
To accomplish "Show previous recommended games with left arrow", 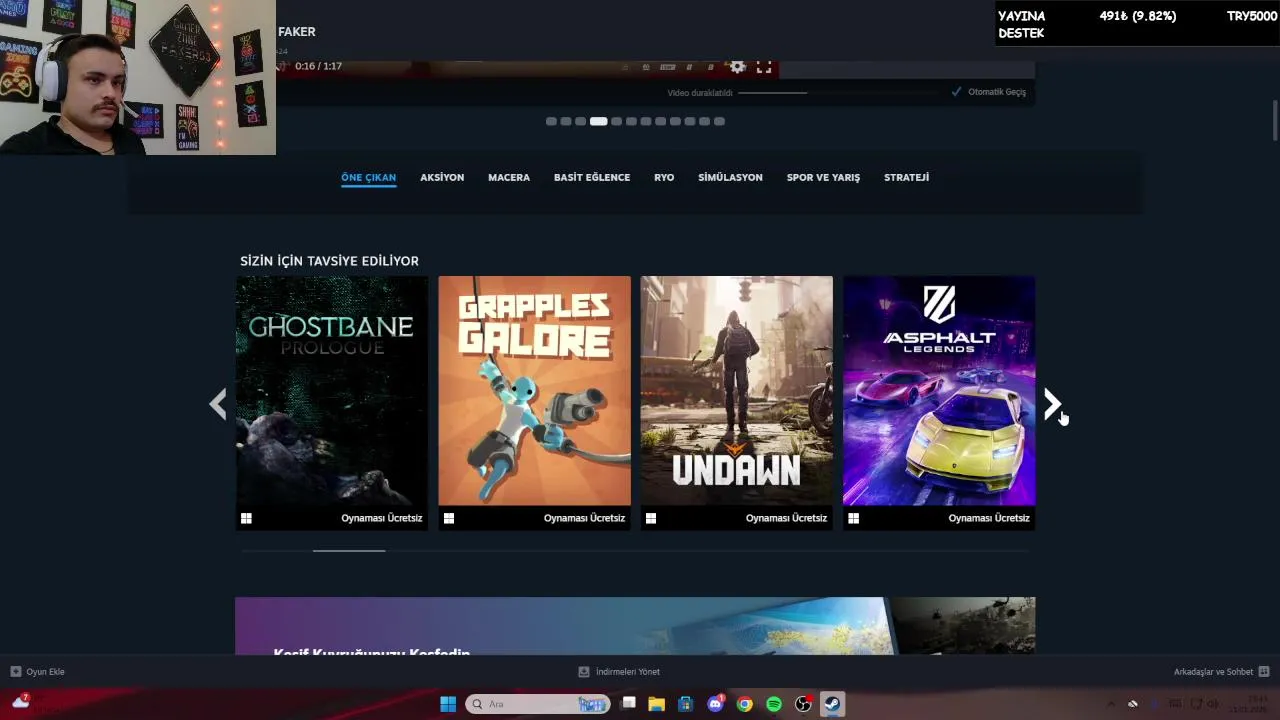I will point(218,404).
